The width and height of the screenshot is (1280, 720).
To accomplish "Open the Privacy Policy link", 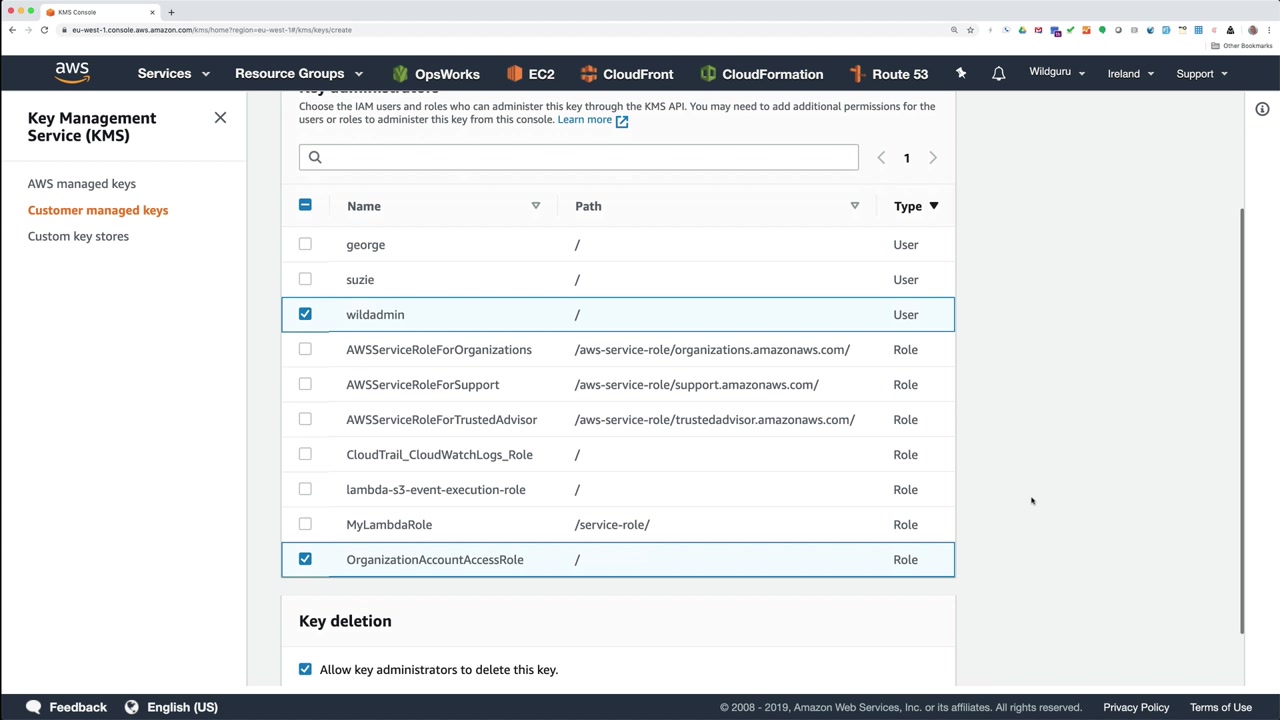I will pos(1136,707).
